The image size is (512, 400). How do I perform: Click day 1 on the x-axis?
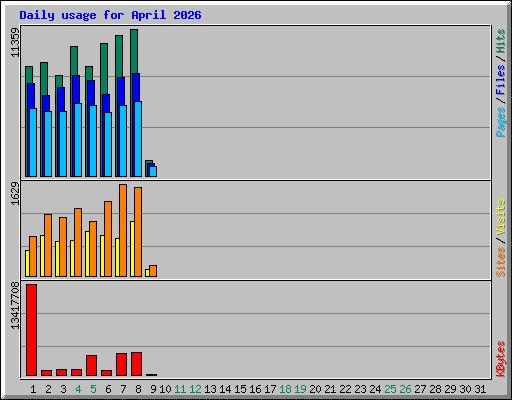pos(33,389)
